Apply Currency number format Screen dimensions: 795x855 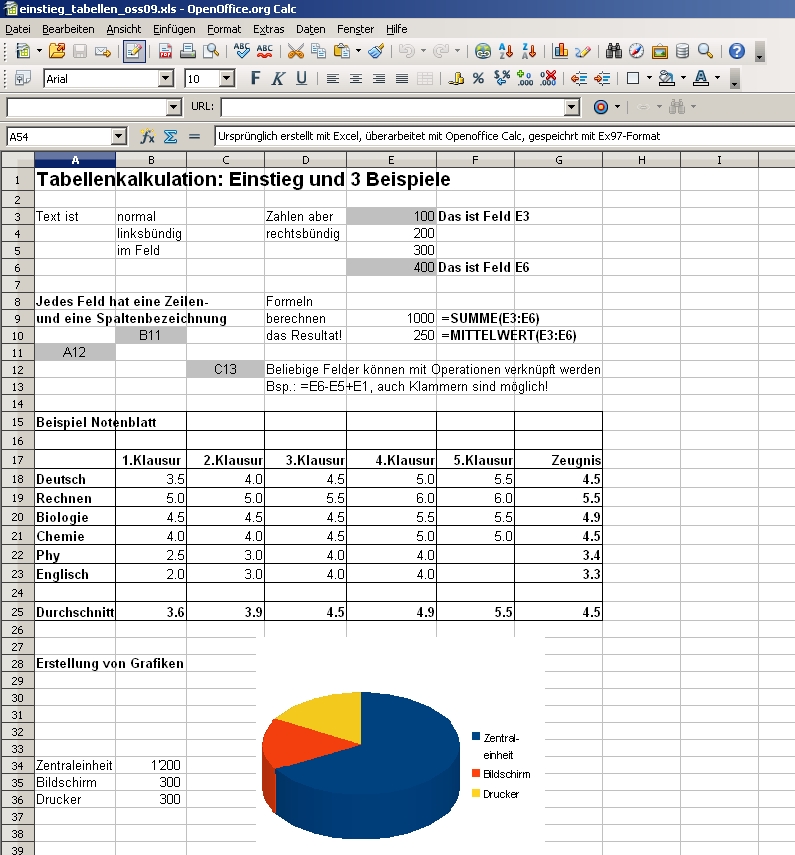tap(456, 79)
